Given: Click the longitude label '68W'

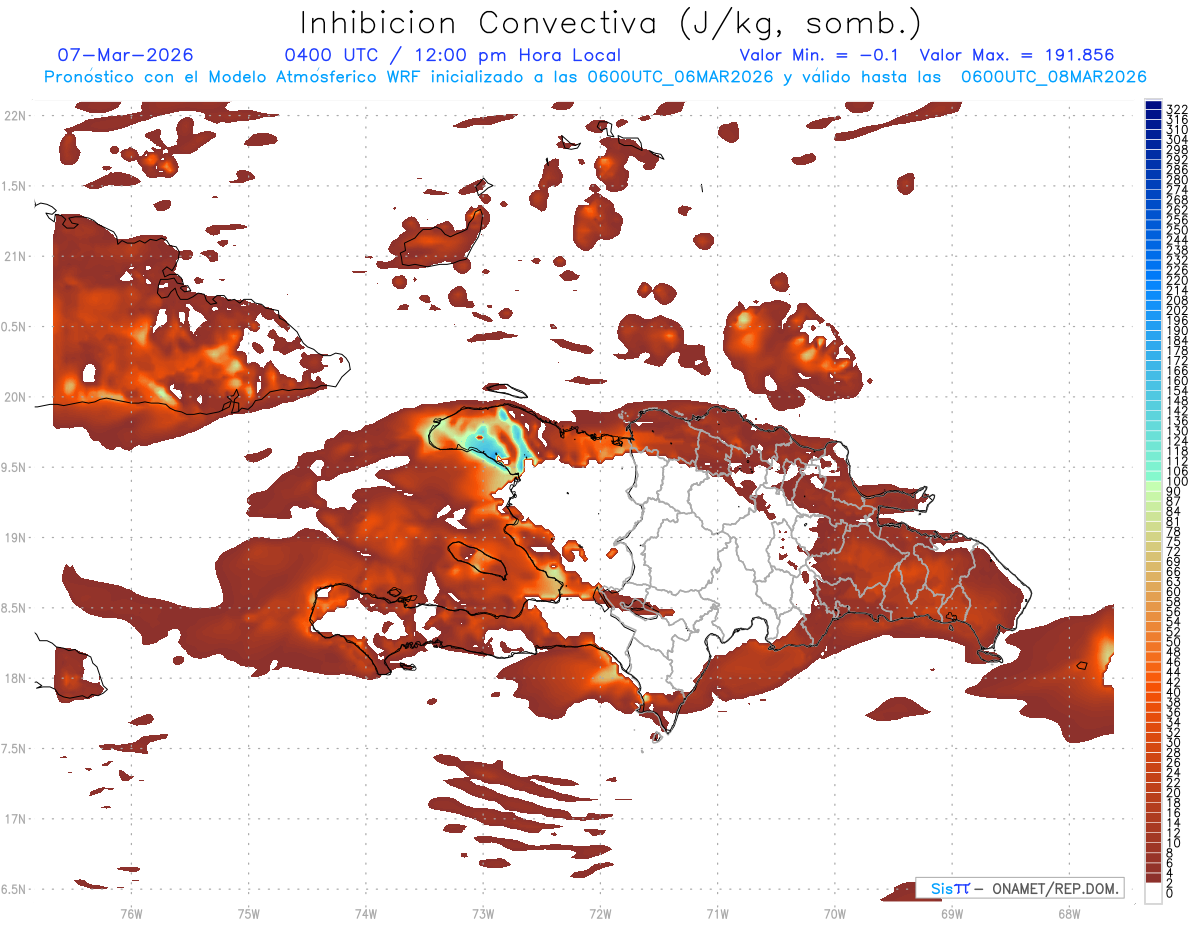Looking at the screenshot, I should (x=1069, y=912).
